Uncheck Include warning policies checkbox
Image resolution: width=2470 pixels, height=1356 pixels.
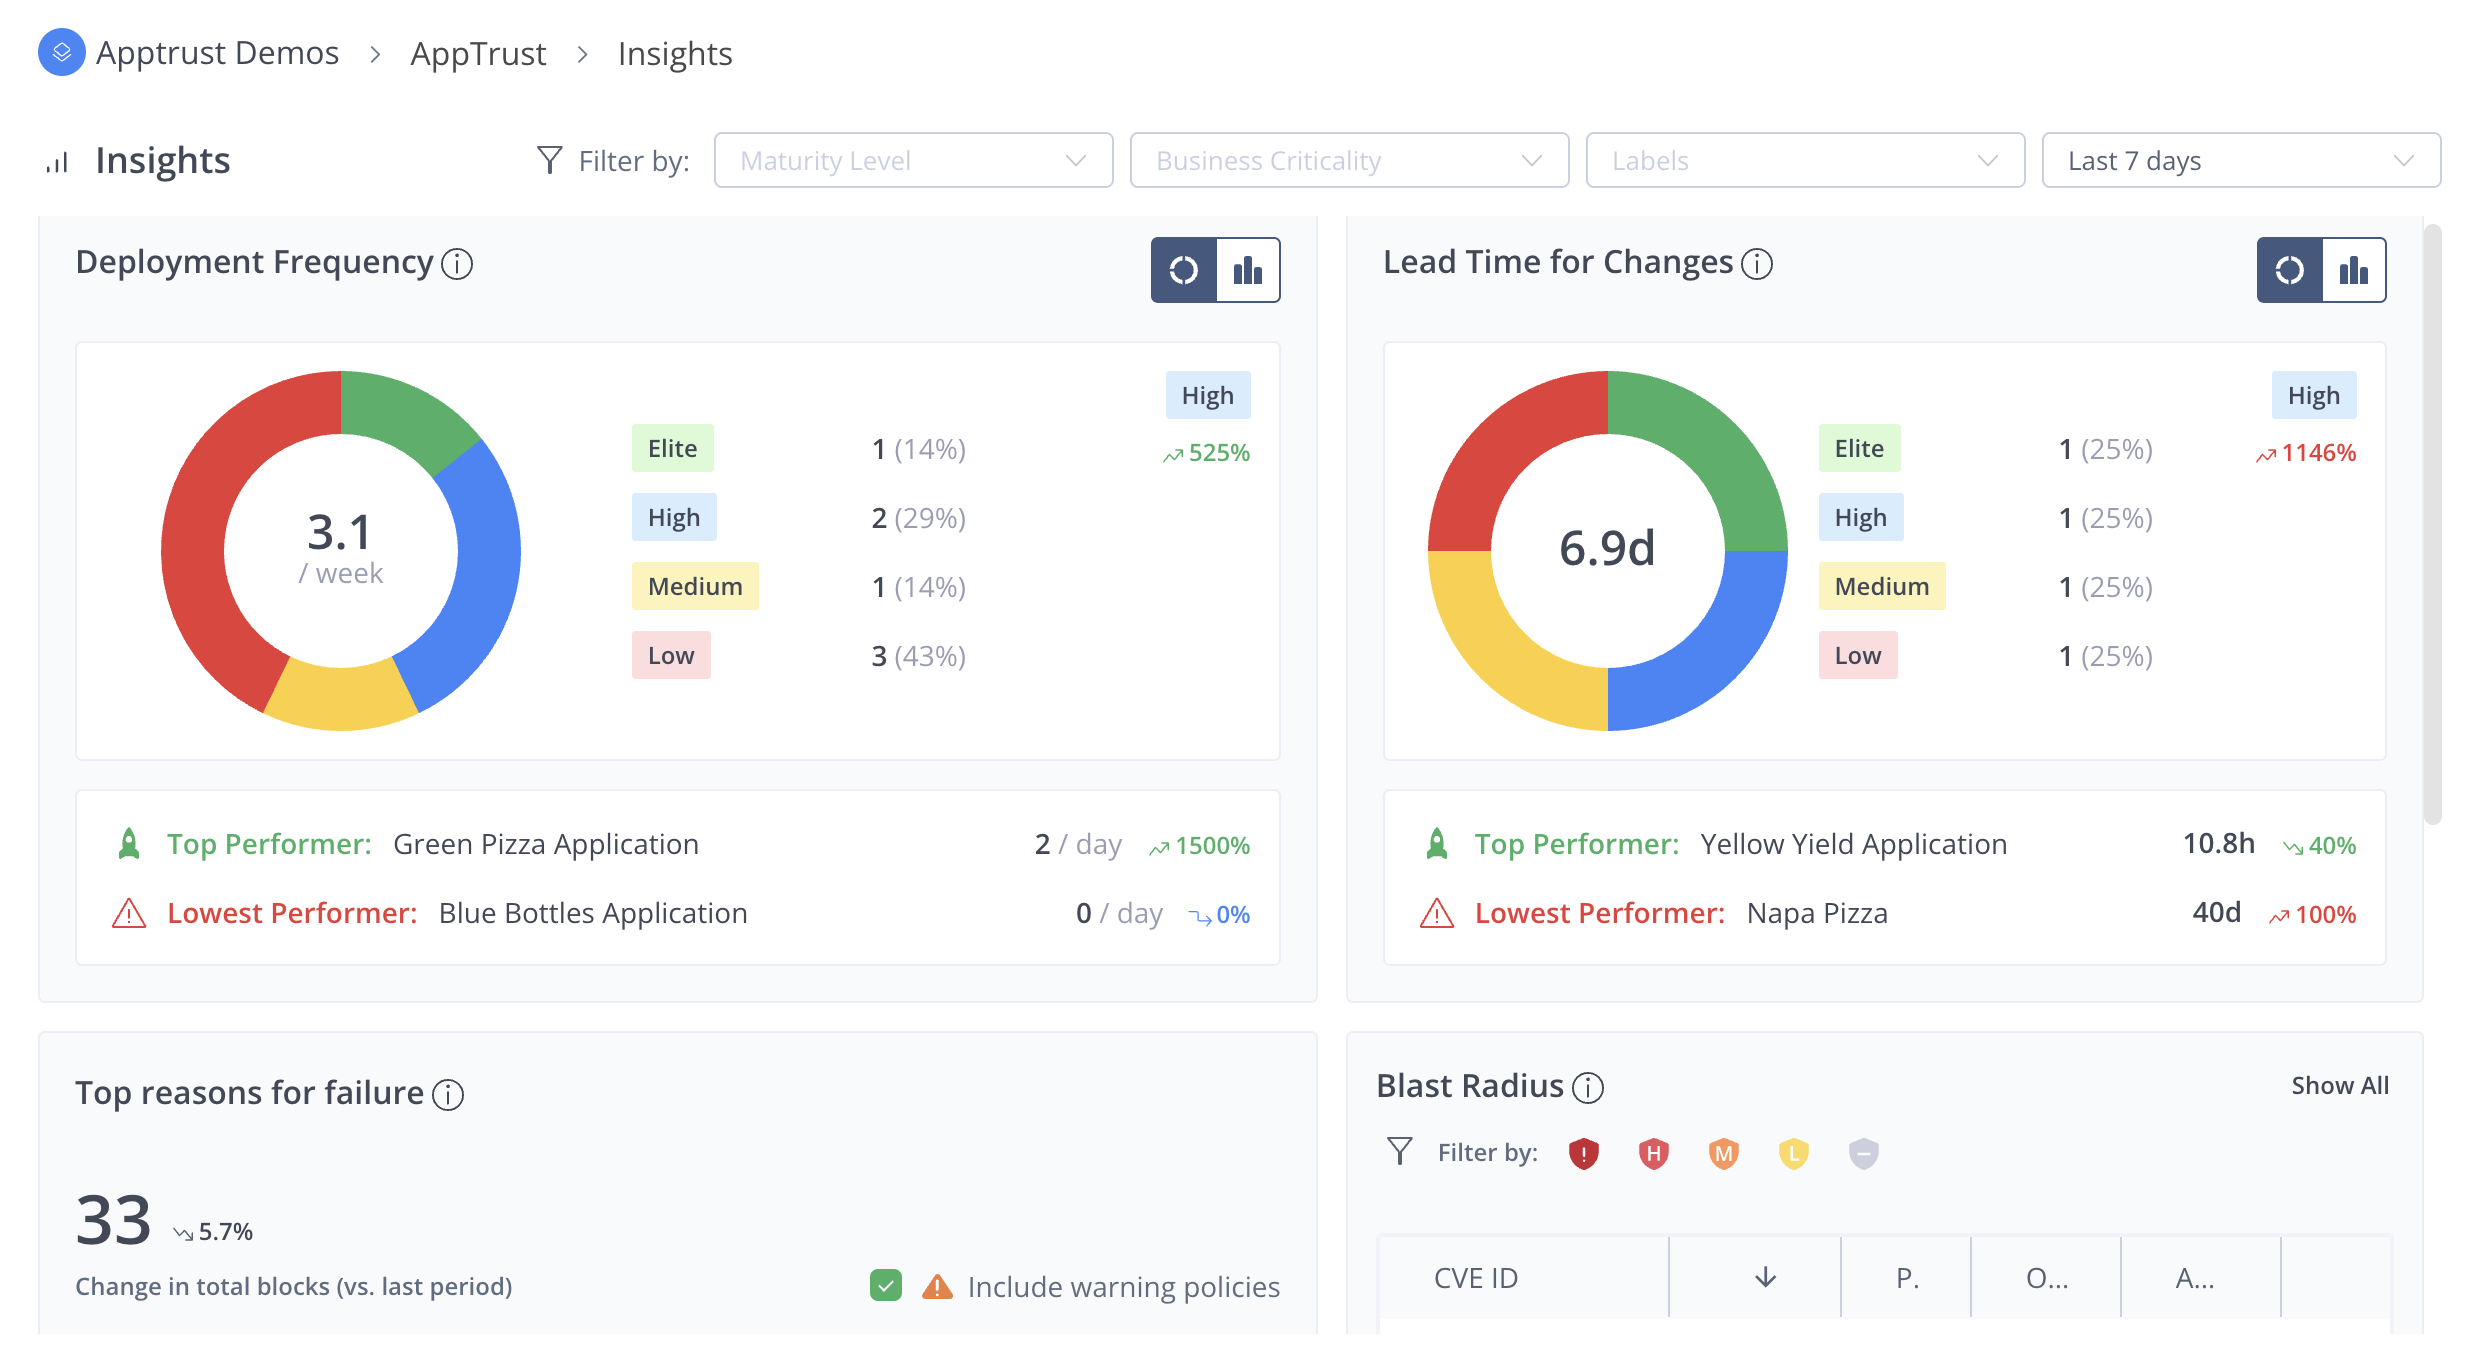click(885, 1286)
